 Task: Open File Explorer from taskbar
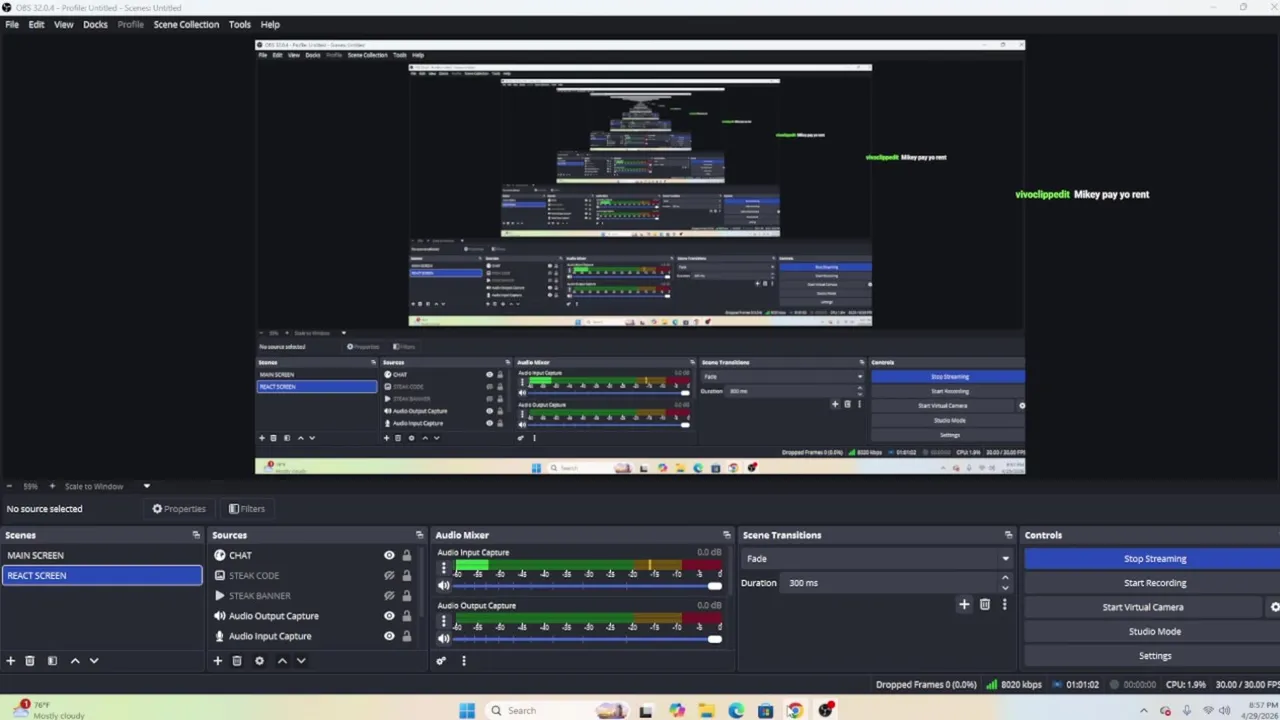706,710
